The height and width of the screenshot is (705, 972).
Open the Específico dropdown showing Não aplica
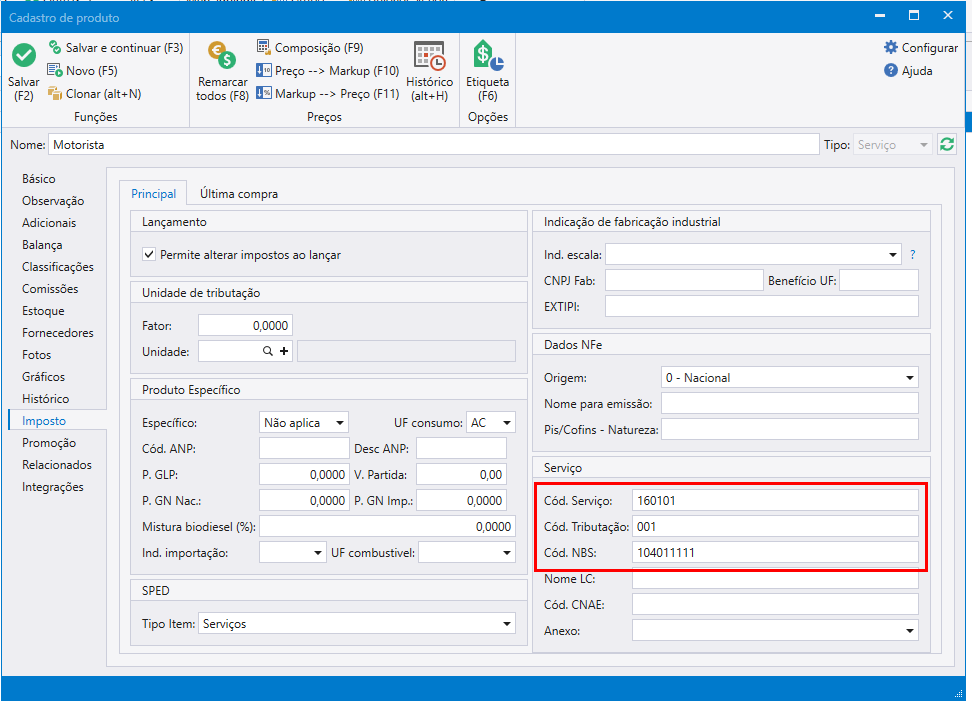point(341,423)
